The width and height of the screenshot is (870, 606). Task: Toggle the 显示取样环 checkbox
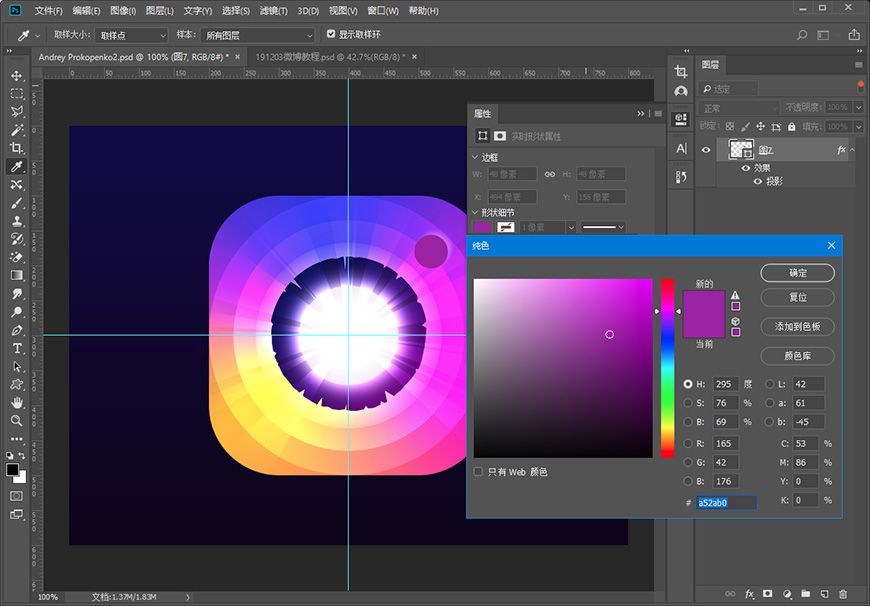331,34
